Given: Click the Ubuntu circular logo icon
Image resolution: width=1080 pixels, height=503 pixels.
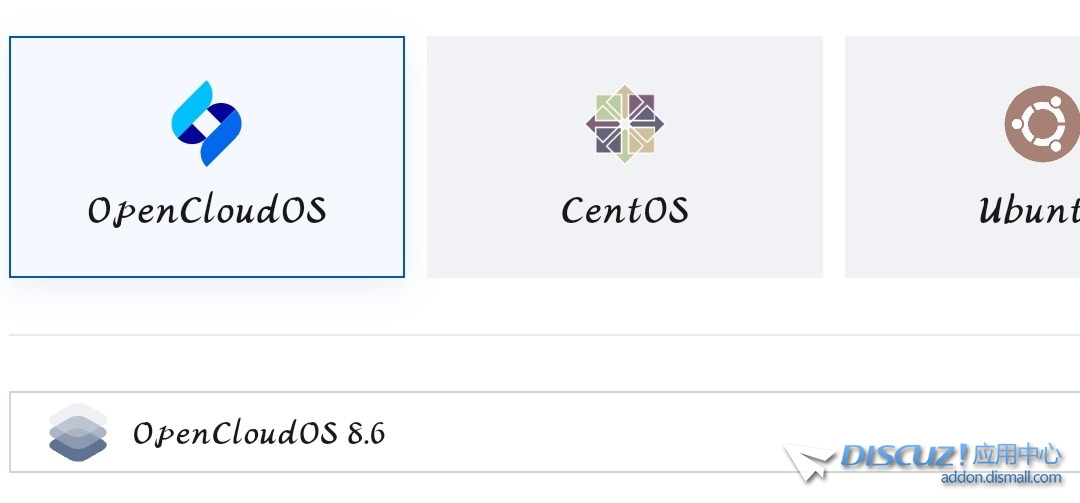Looking at the screenshot, I should [x=1042, y=124].
